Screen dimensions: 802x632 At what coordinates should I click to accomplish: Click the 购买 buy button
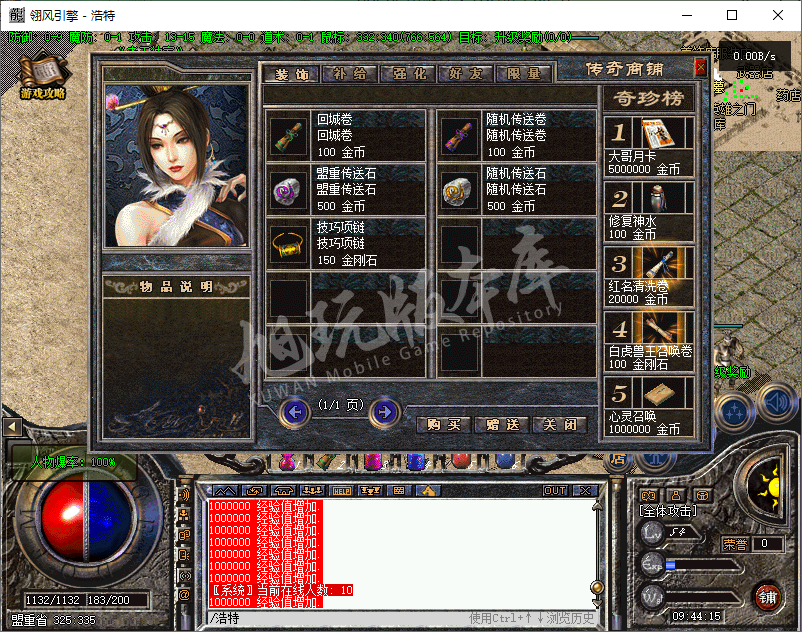click(x=443, y=424)
